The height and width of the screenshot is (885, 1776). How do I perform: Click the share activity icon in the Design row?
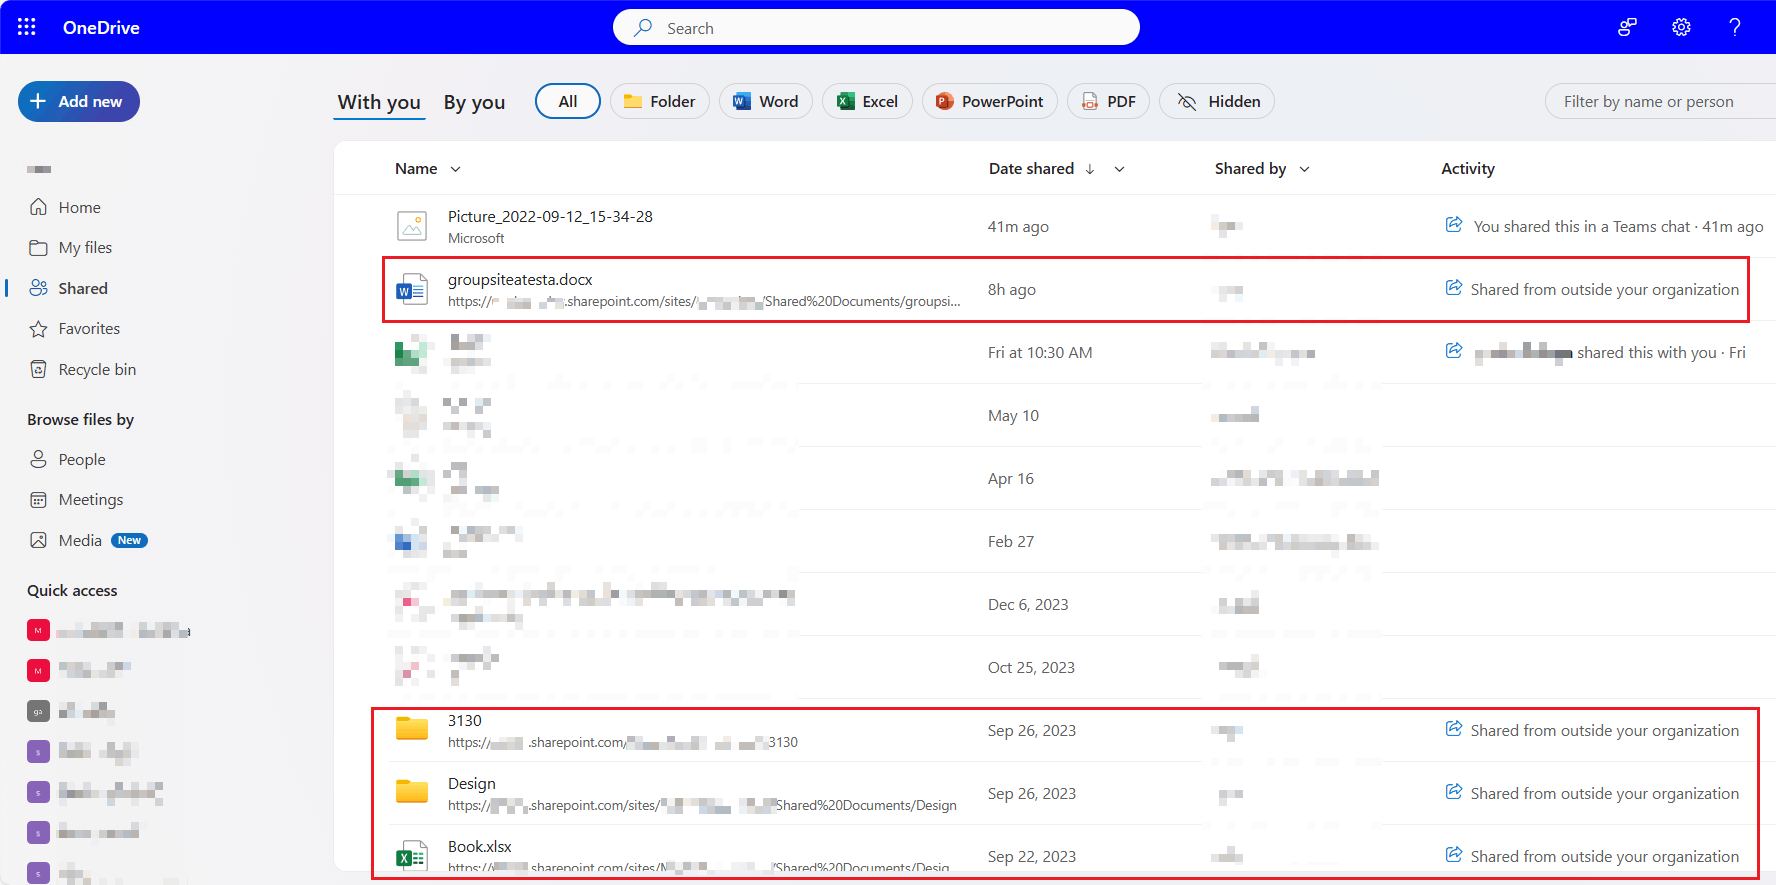(x=1454, y=792)
